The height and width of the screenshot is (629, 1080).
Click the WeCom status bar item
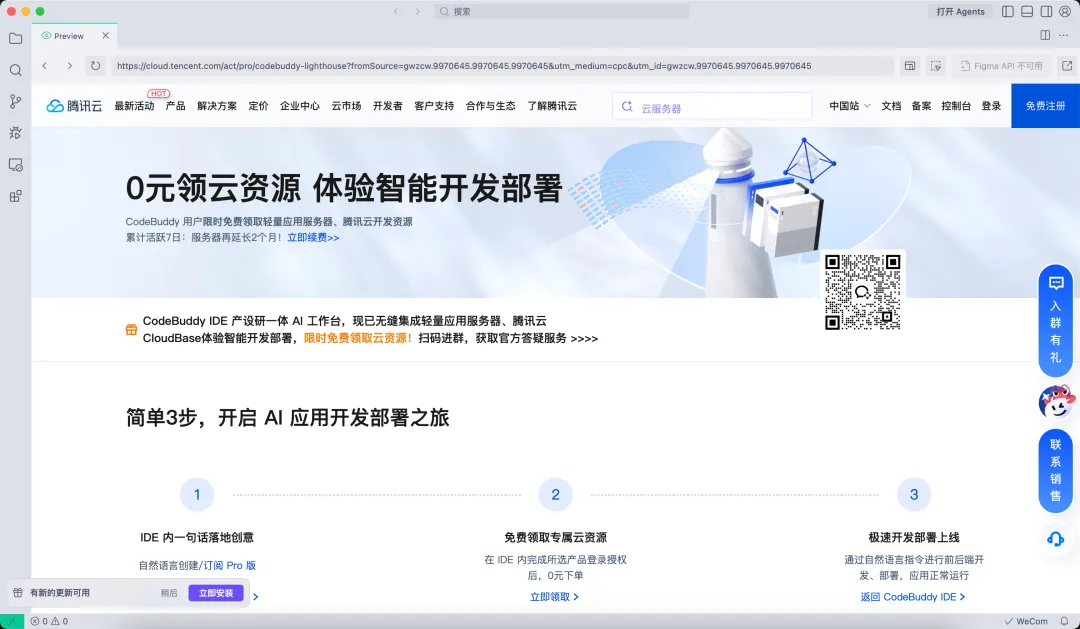(x=1026, y=621)
